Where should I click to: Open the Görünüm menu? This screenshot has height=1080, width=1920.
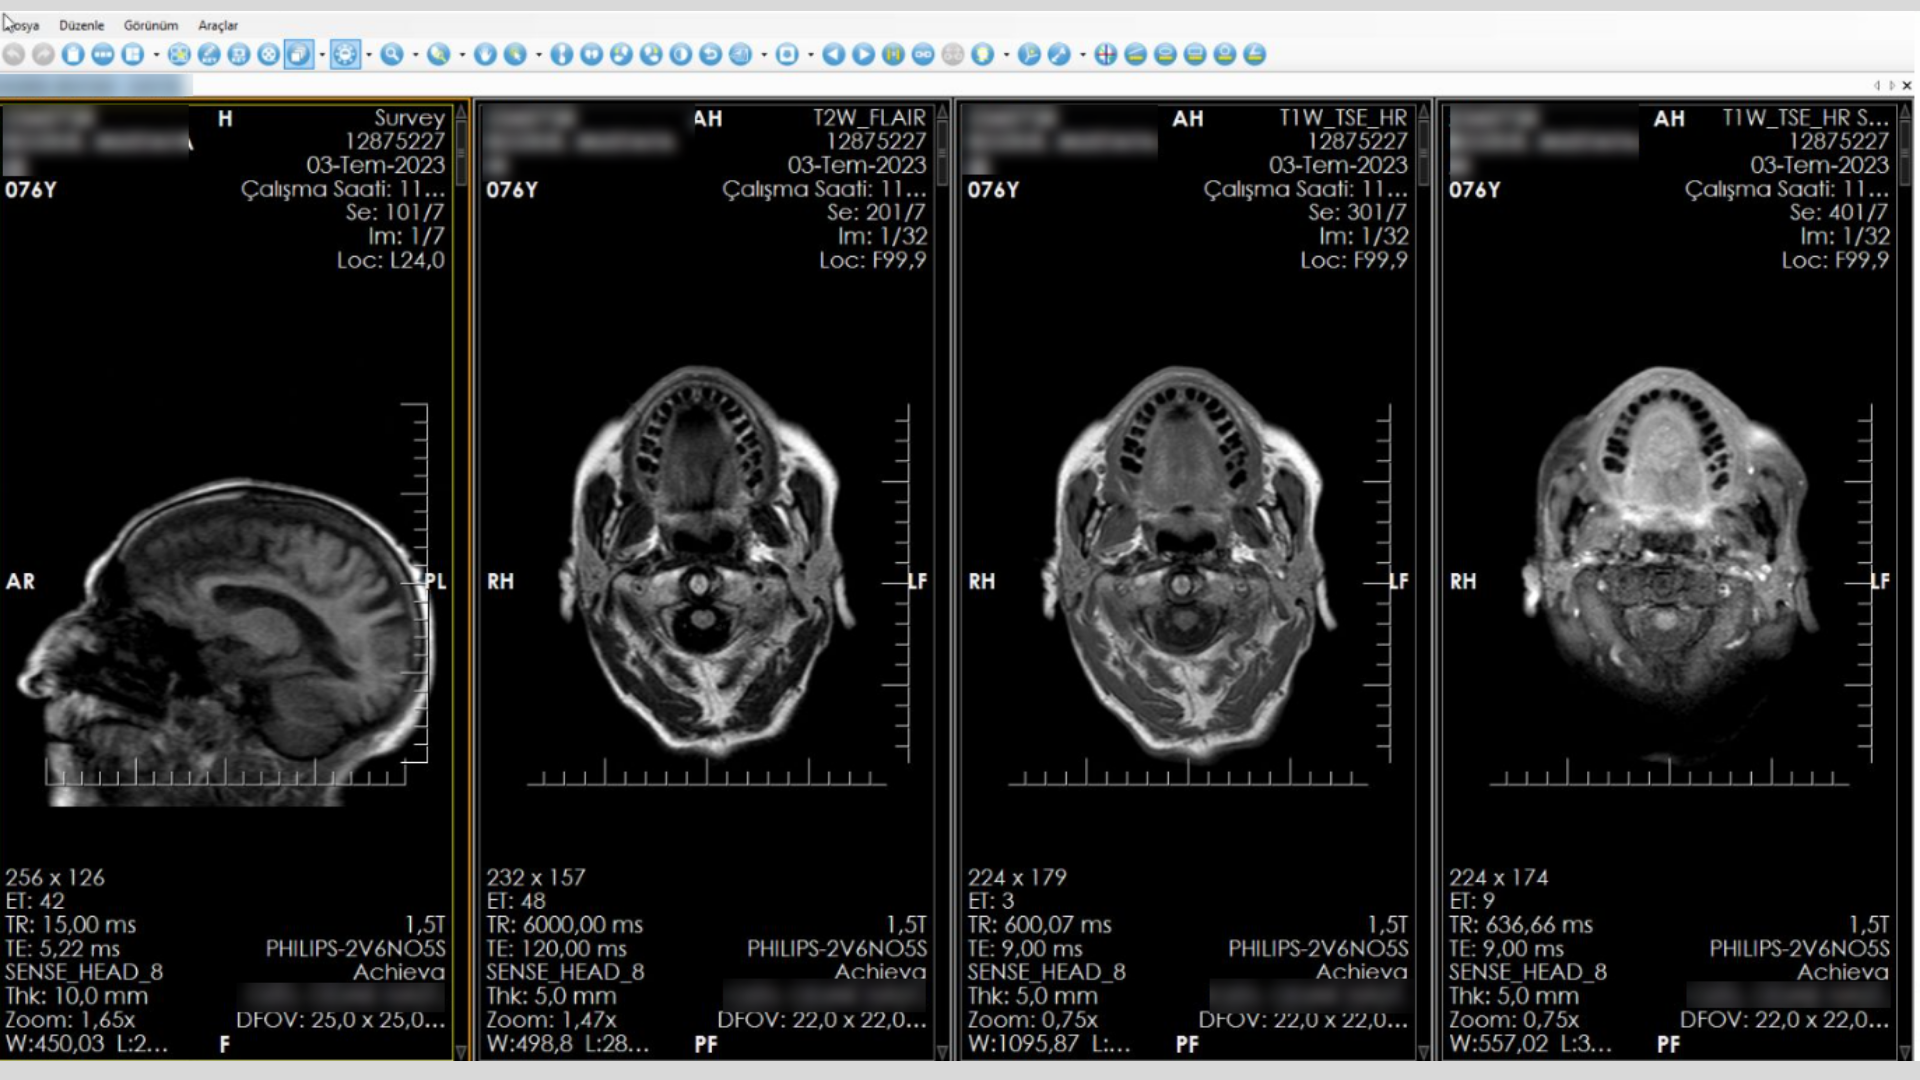[150, 25]
